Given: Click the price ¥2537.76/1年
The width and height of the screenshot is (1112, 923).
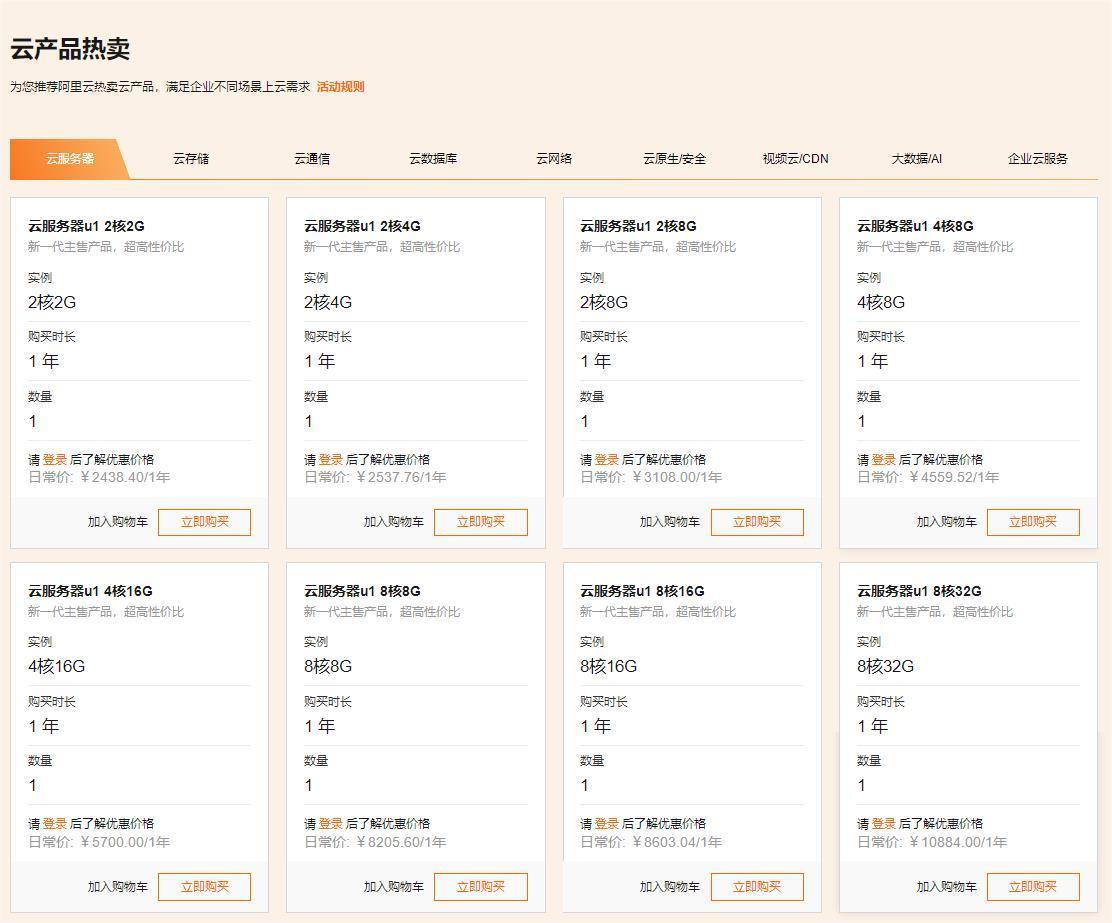Looking at the screenshot, I should (401, 477).
